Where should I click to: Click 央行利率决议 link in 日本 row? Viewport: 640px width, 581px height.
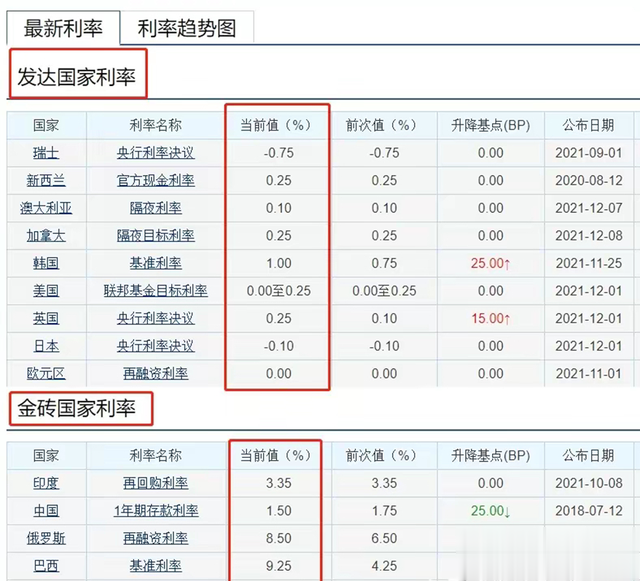point(156,346)
